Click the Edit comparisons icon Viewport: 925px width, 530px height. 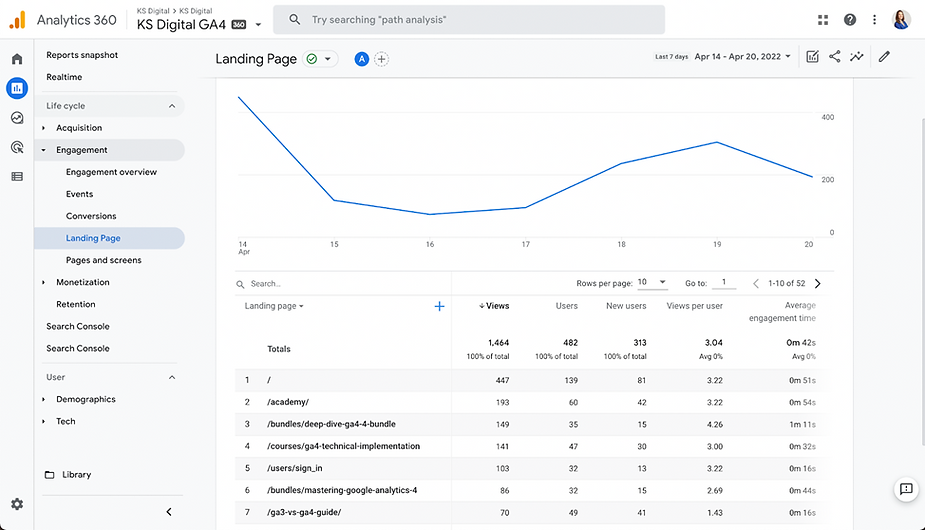812,57
